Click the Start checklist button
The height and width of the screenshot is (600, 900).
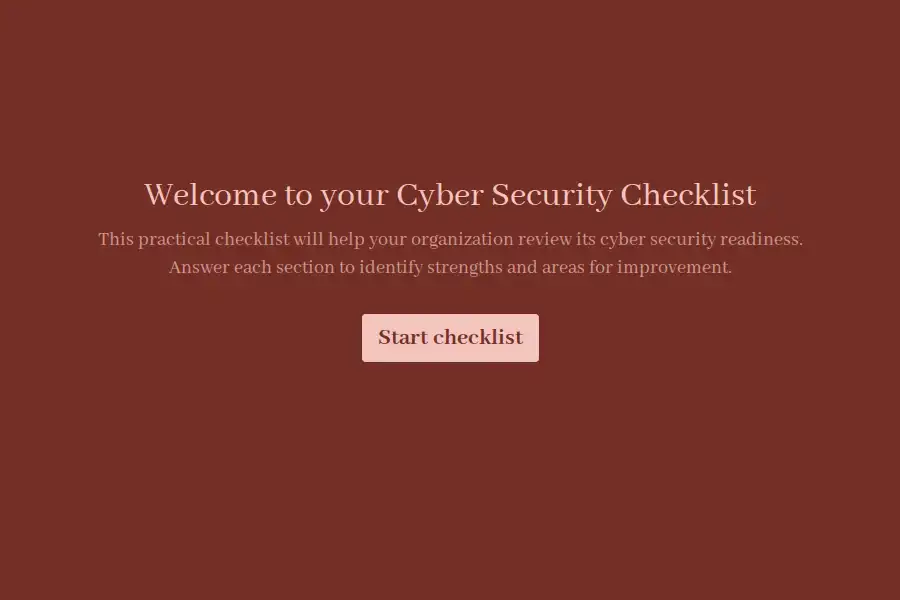[x=450, y=338]
